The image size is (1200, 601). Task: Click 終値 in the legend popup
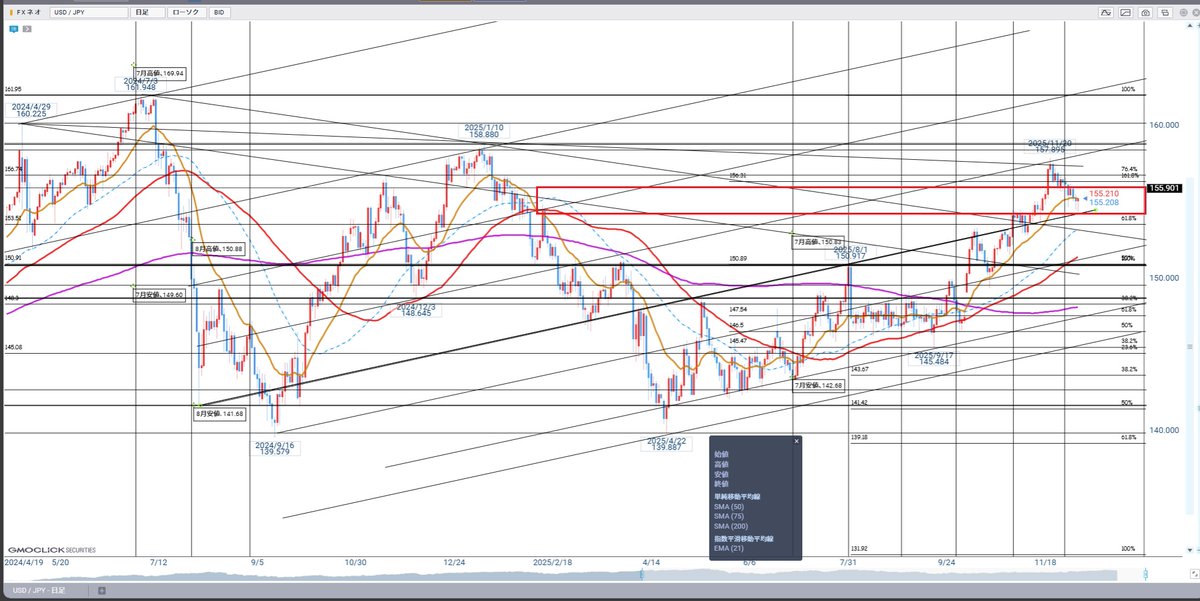click(722, 483)
